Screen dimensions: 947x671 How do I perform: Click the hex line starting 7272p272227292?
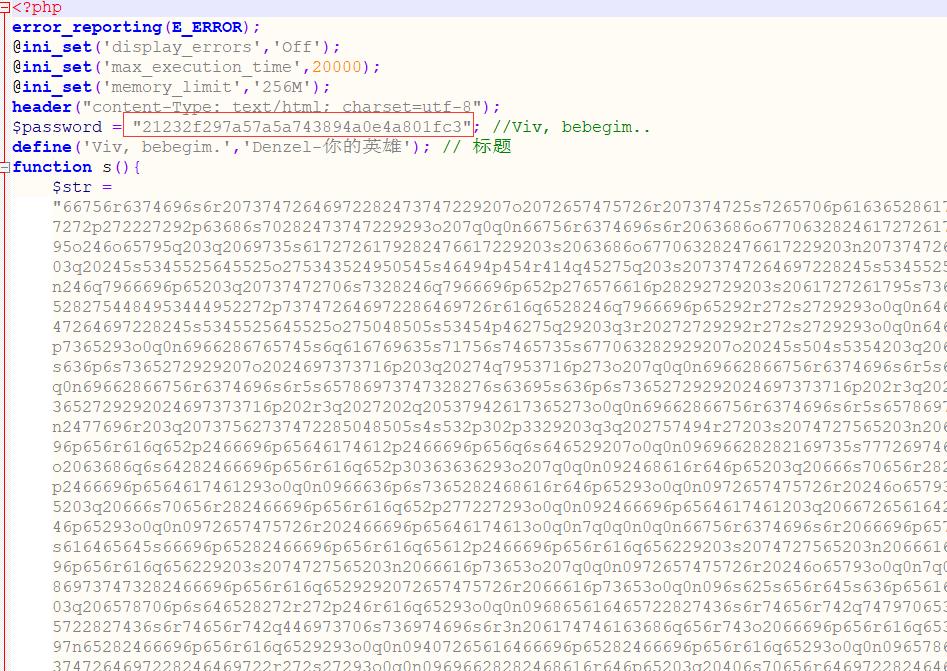point(499,226)
